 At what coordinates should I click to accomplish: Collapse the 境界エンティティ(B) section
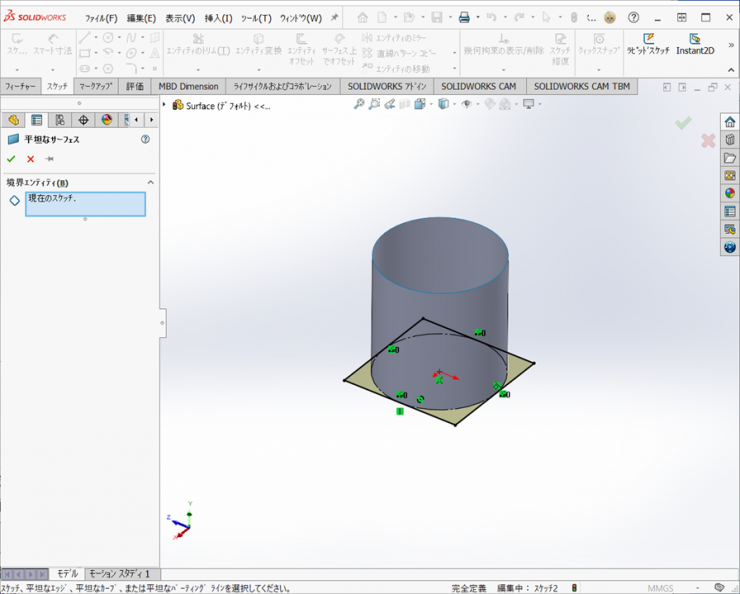point(151,183)
